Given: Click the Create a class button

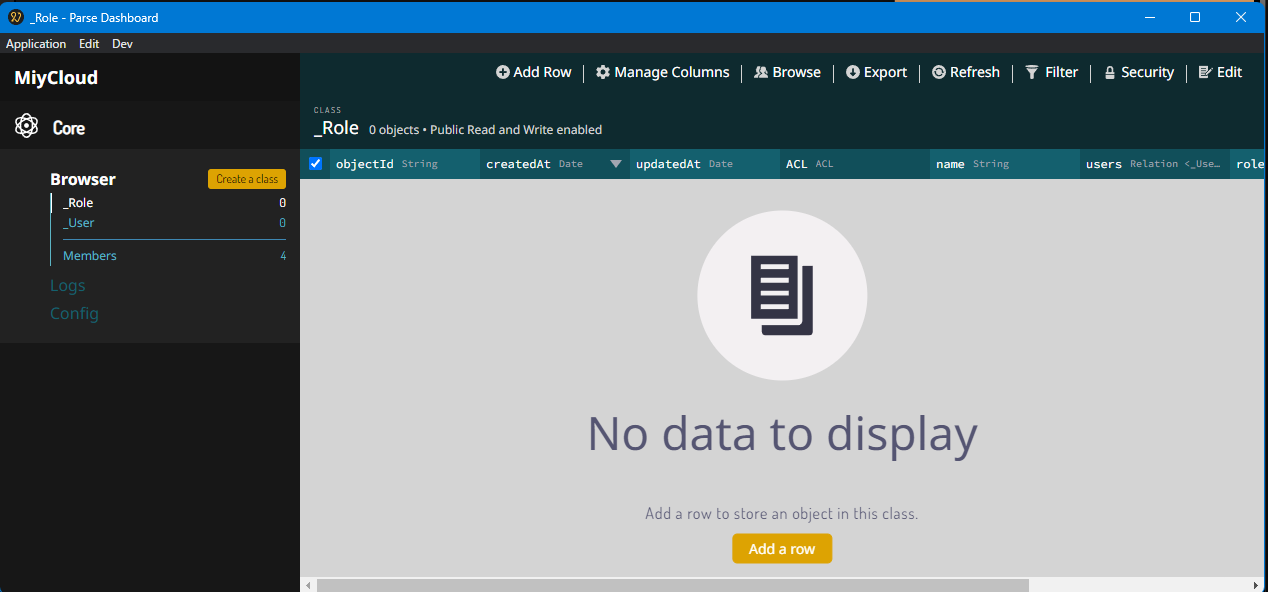Looking at the screenshot, I should click(x=247, y=179).
